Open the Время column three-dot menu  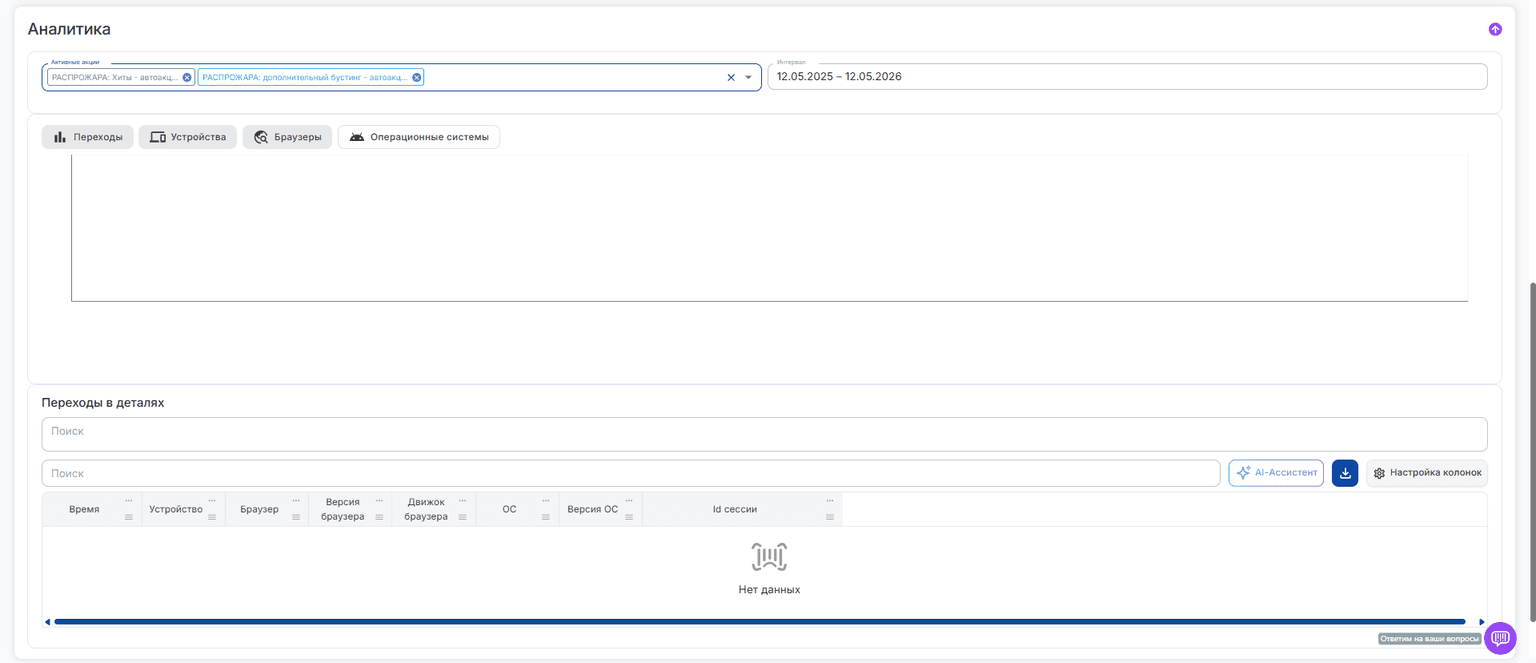pyautogui.click(x=128, y=500)
